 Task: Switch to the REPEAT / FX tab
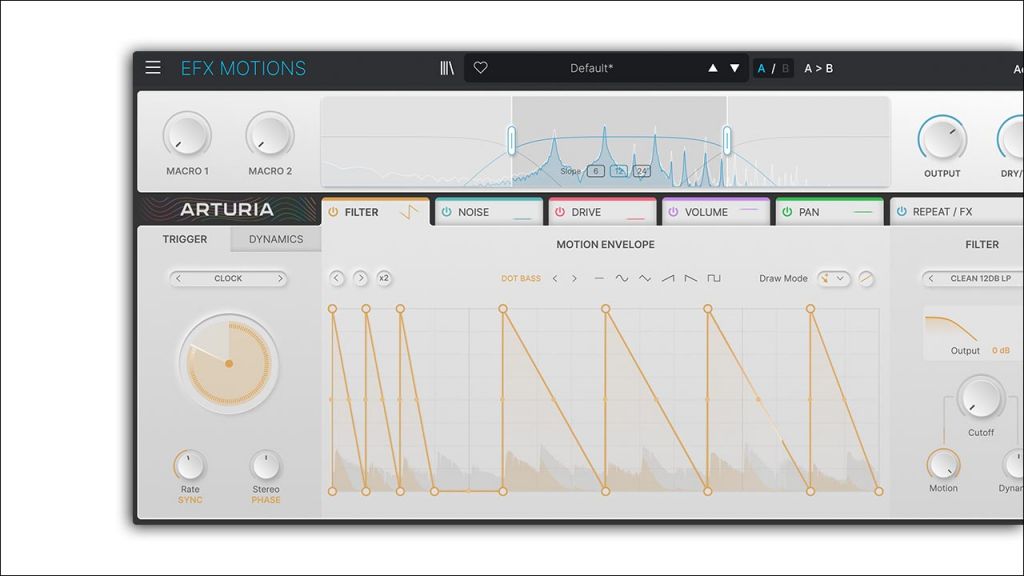pos(957,212)
